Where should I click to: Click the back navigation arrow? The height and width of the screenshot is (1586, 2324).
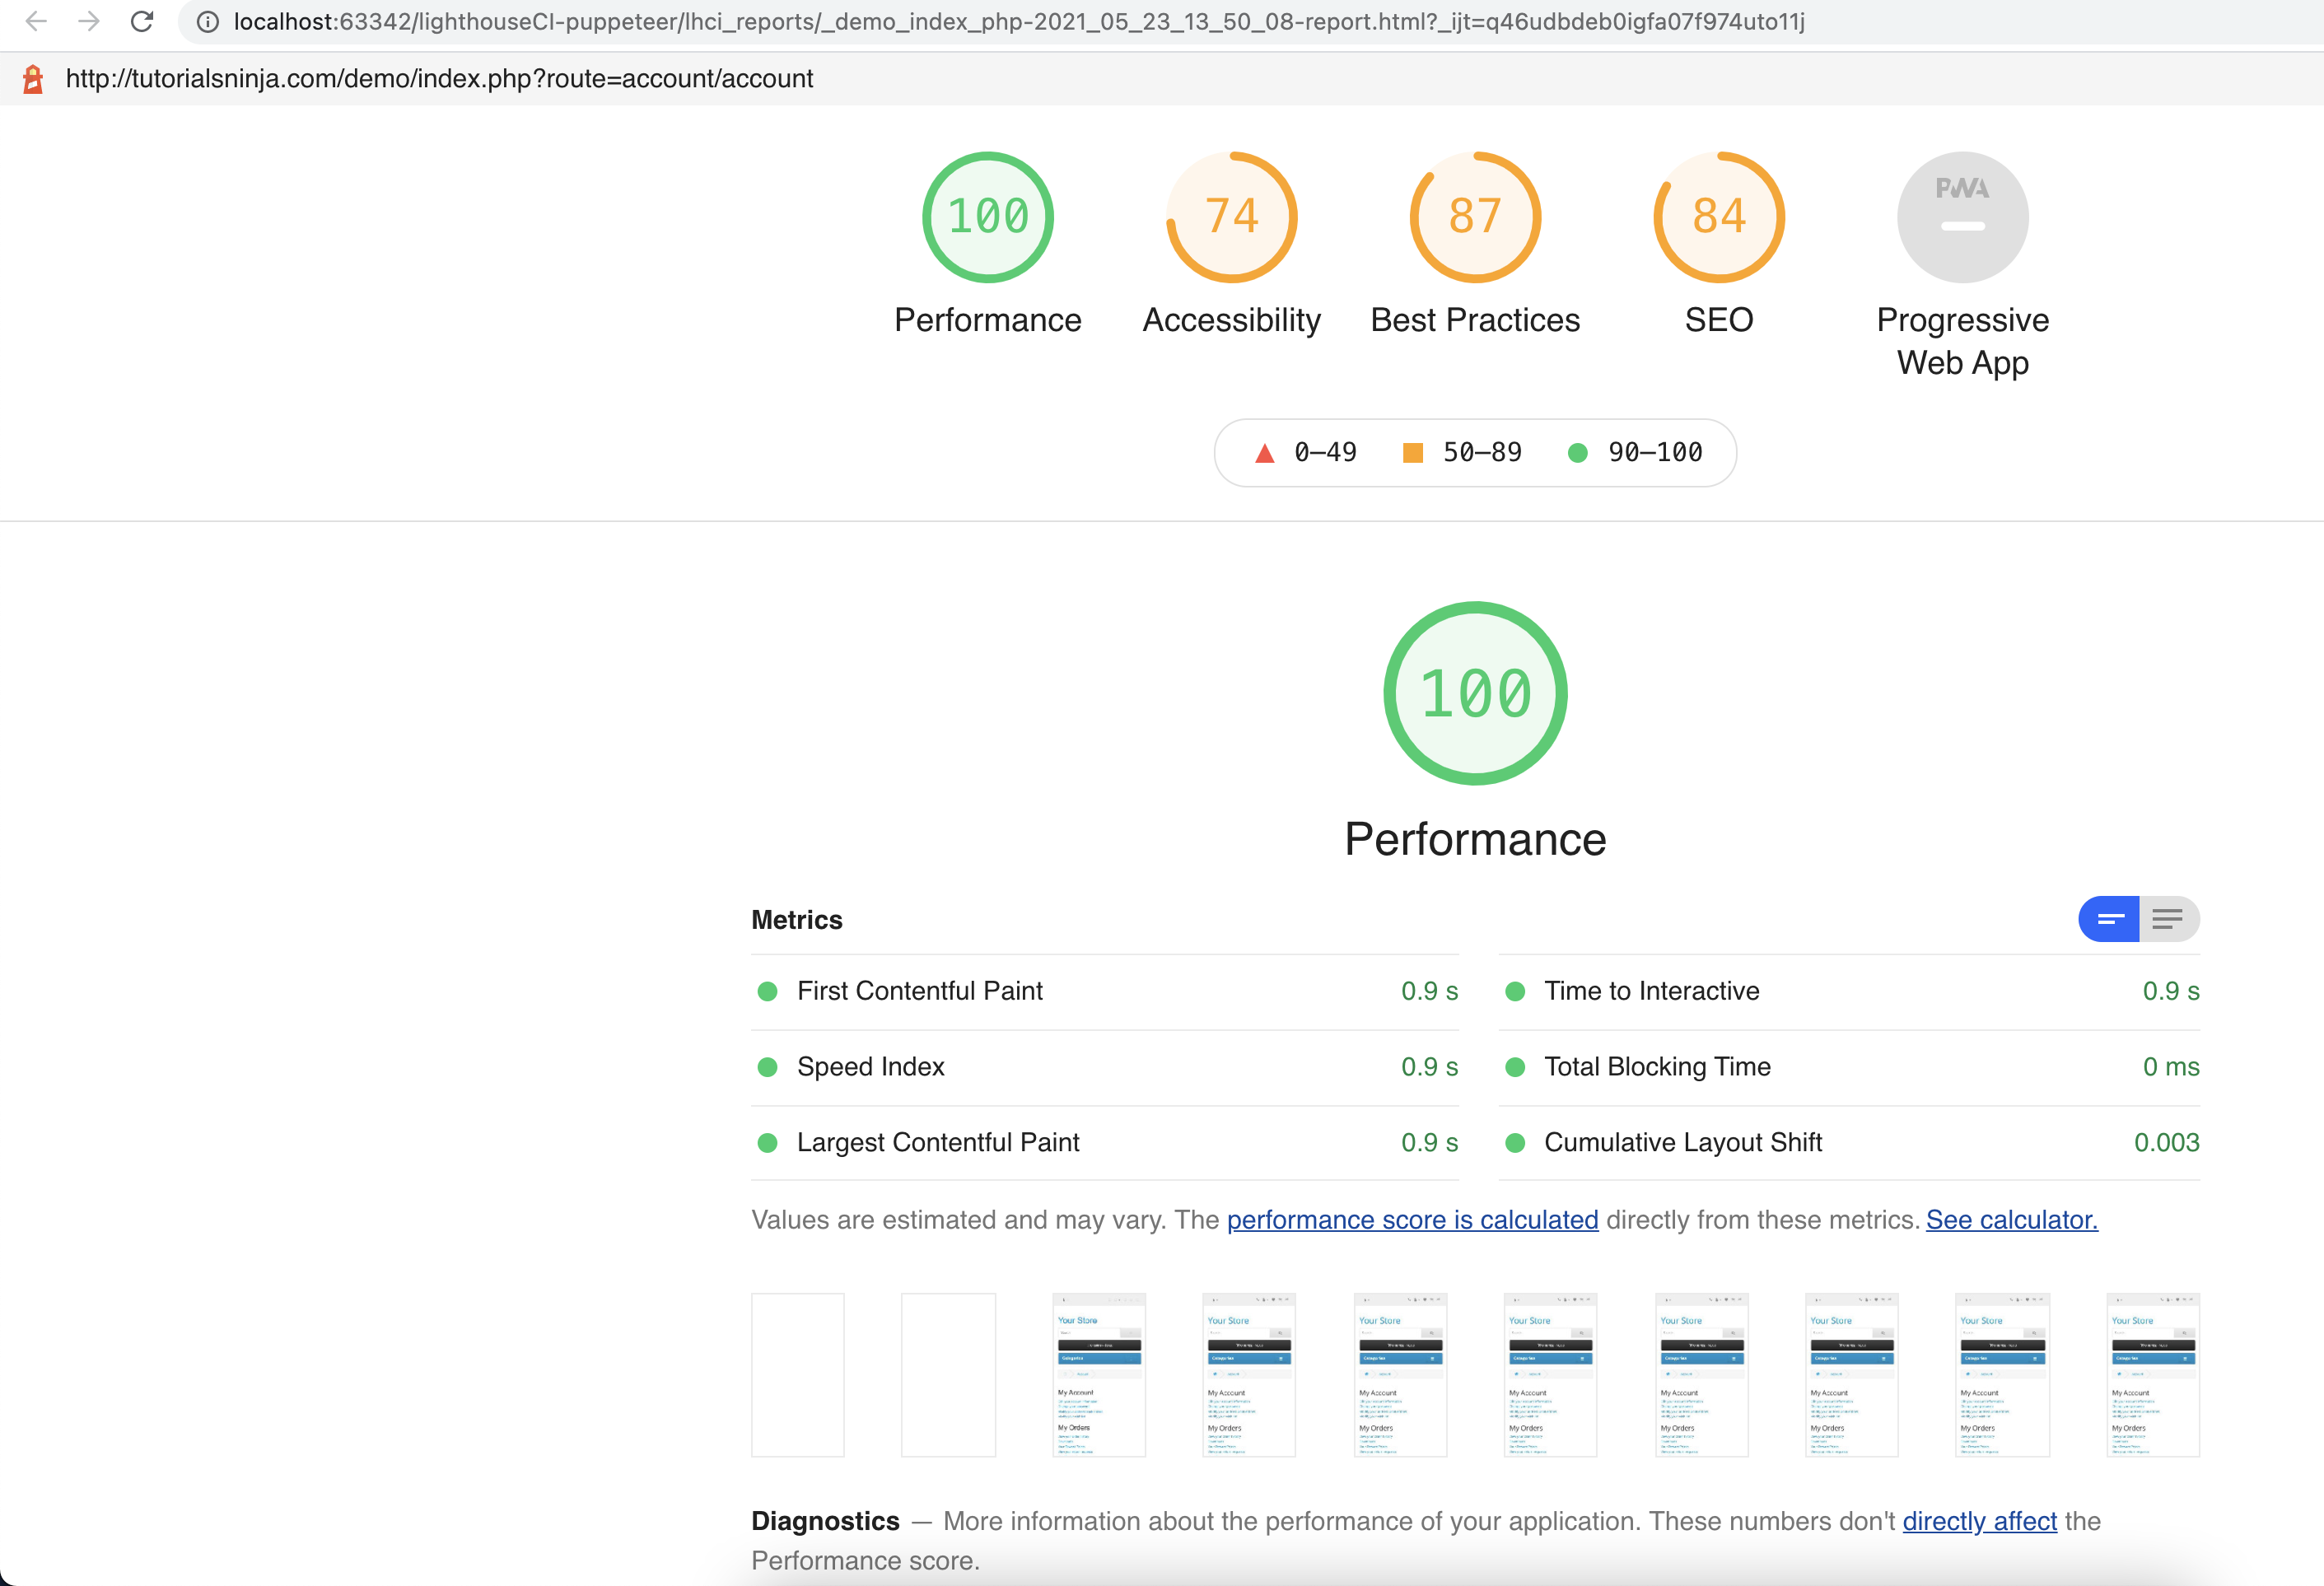click(x=36, y=21)
